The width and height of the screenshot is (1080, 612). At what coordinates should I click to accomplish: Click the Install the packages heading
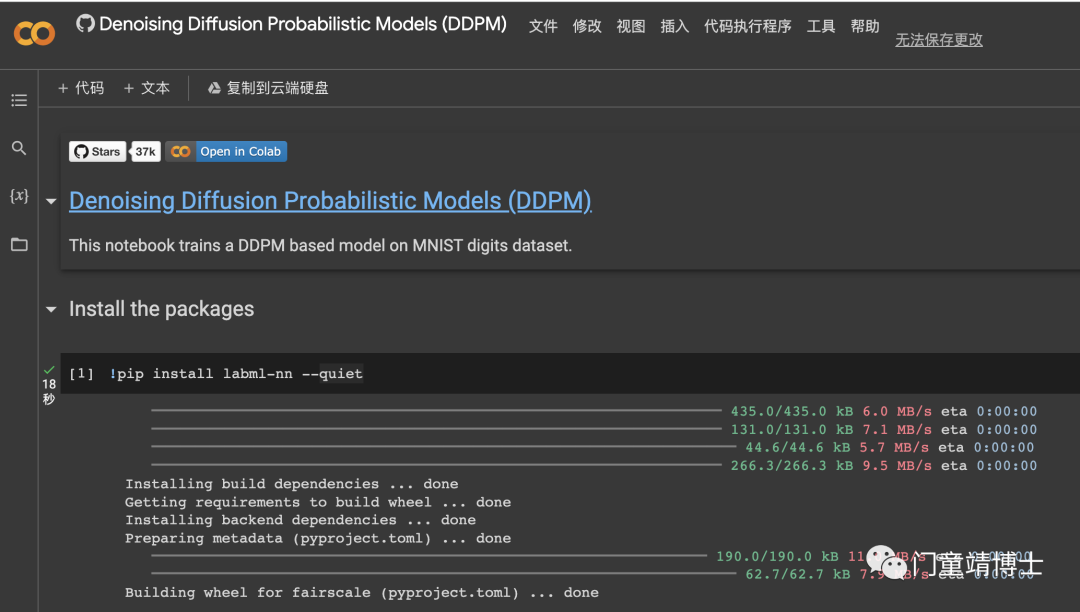(x=161, y=309)
